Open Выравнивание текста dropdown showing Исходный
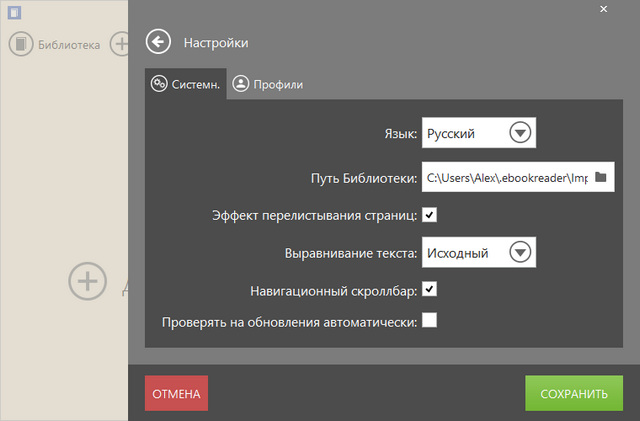Image resolution: width=640 pixels, height=421 pixels. pos(479,252)
